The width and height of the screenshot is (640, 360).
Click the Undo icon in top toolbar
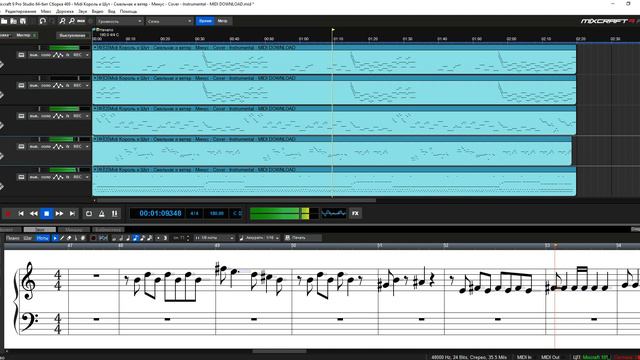(x=42, y=21)
